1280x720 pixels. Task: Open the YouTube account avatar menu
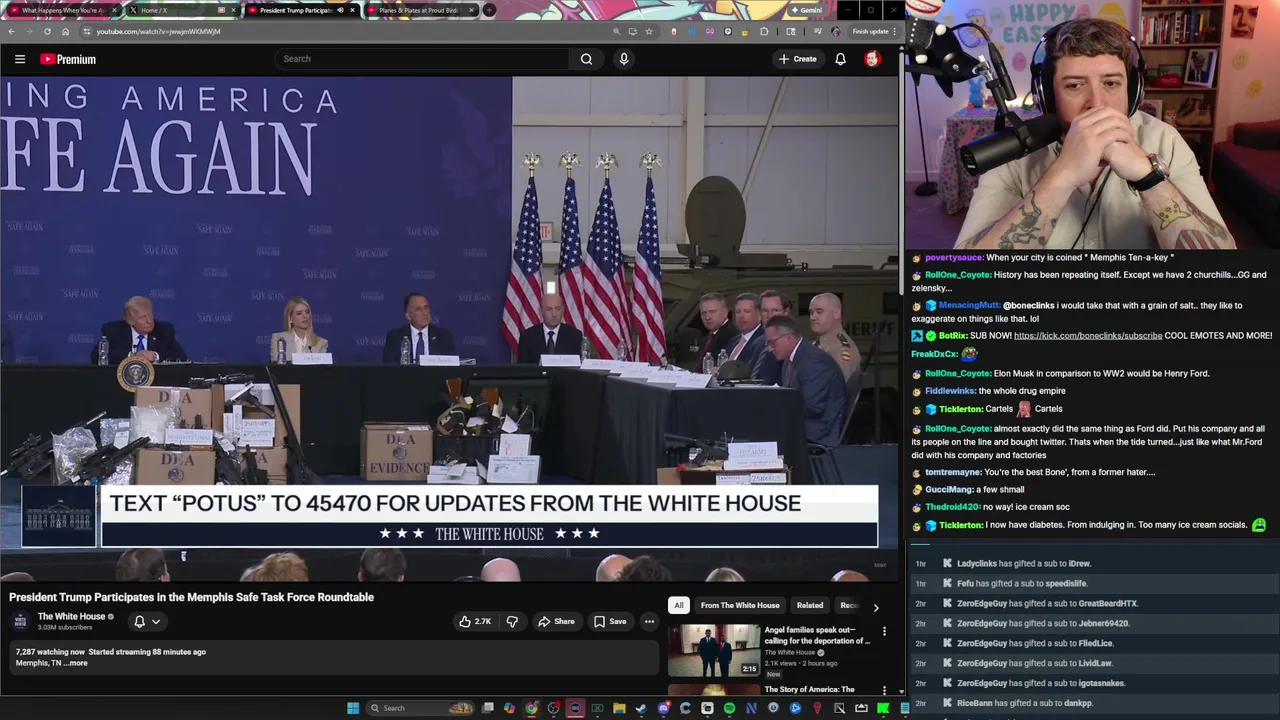(x=872, y=59)
